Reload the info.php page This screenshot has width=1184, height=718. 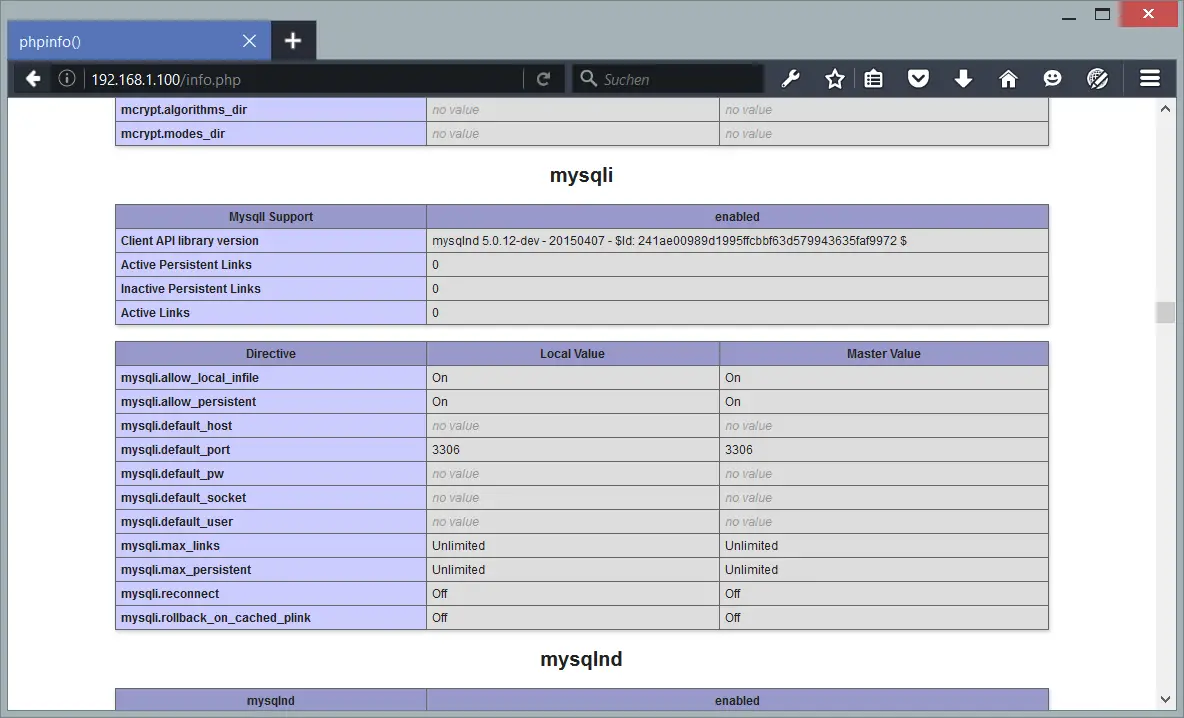[x=543, y=79]
